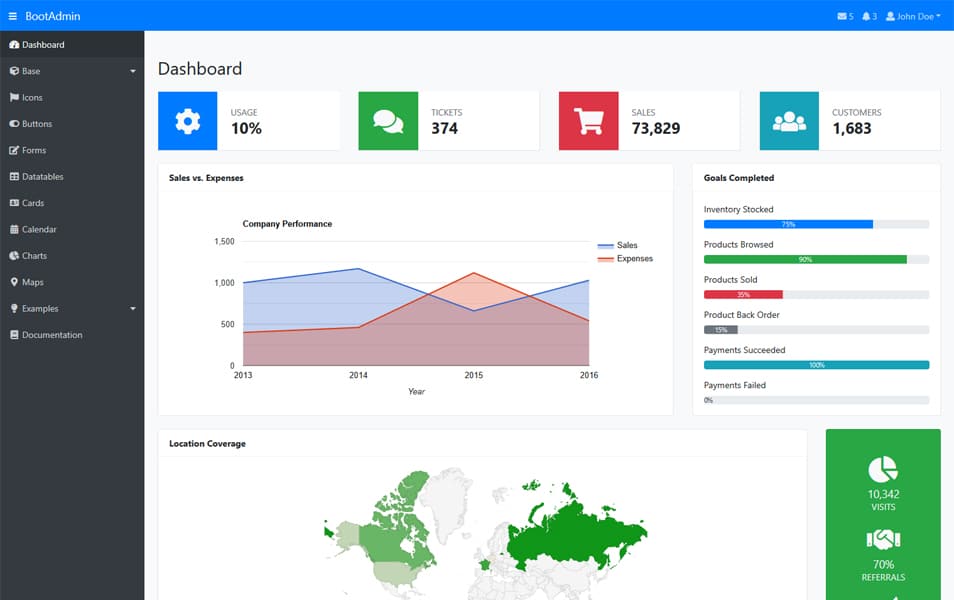Open the mail envelope messages icon
954x600 pixels.
(842, 16)
